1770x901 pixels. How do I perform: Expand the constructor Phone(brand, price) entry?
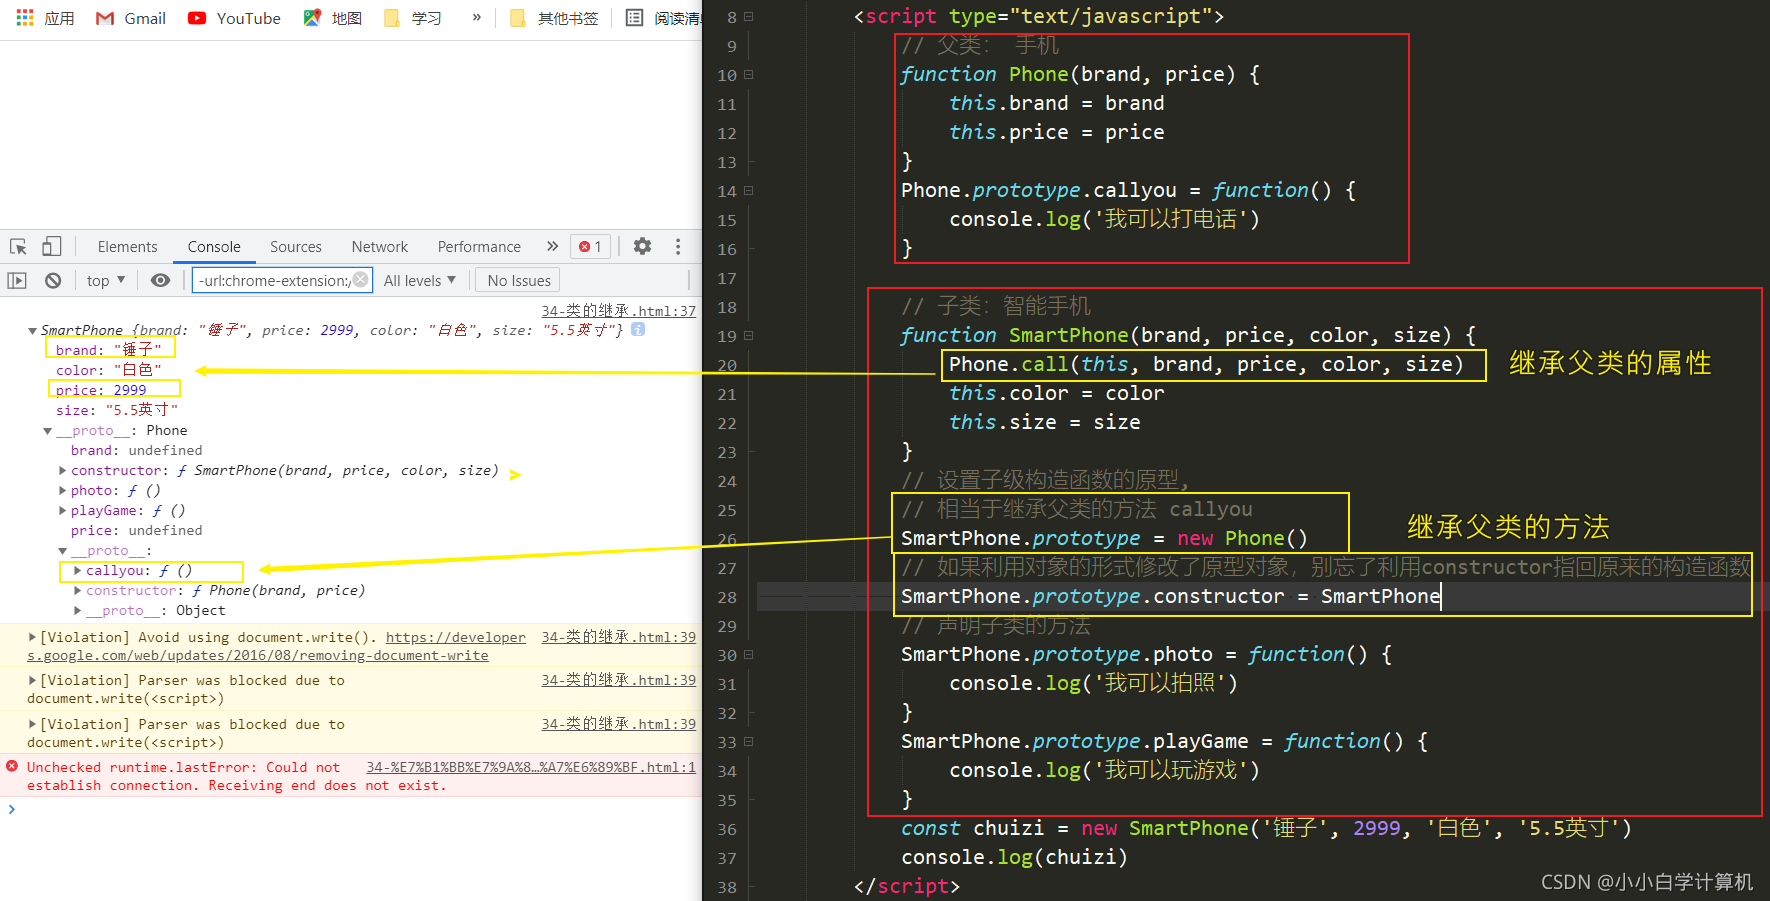77,591
